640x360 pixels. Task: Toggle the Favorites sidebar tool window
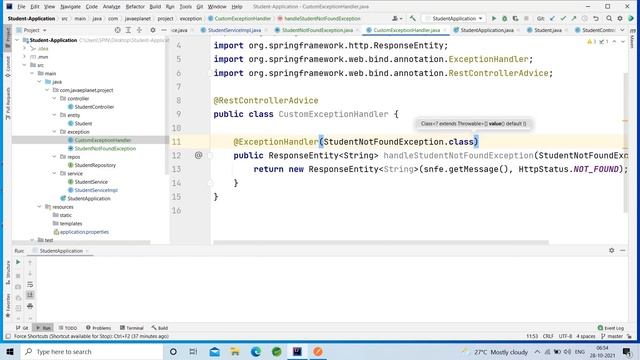point(8,305)
